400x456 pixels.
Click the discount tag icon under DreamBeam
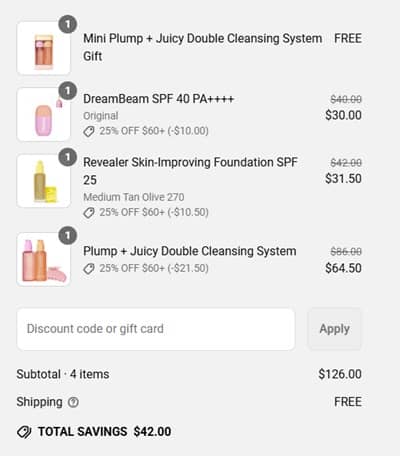point(89,131)
